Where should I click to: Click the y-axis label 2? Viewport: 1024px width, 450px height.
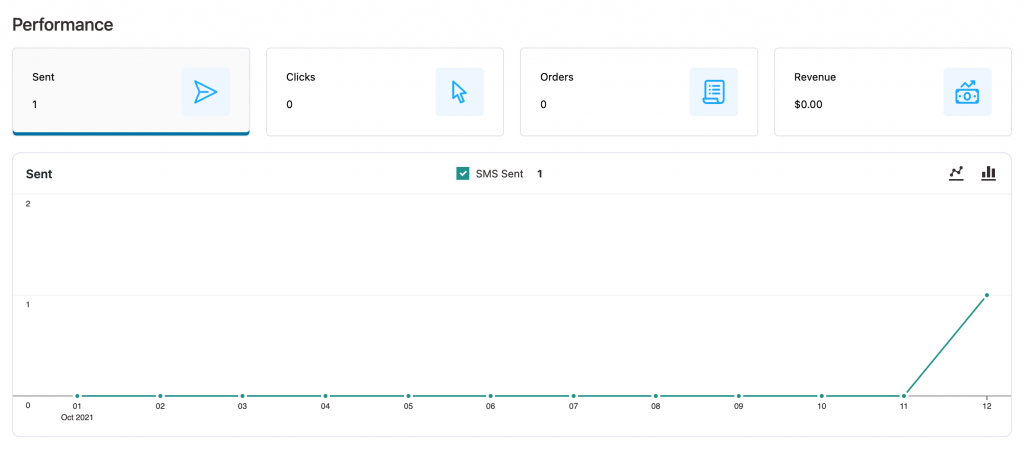click(28, 204)
